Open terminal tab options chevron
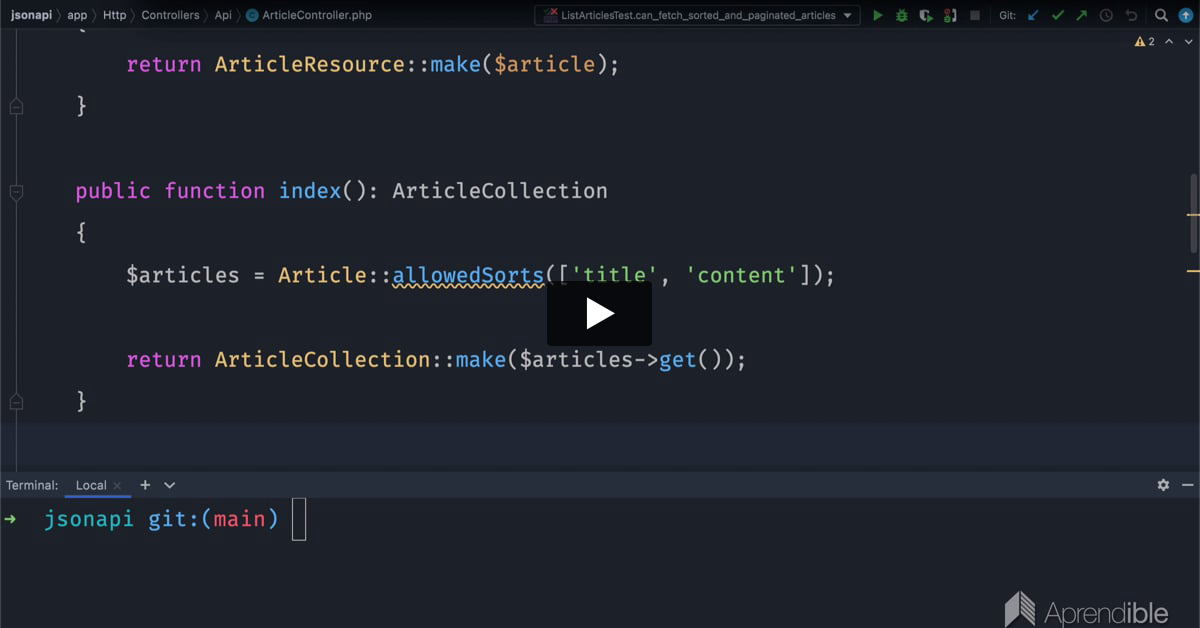This screenshot has height=628, width=1200. pyautogui.click(x=169, y=485)
